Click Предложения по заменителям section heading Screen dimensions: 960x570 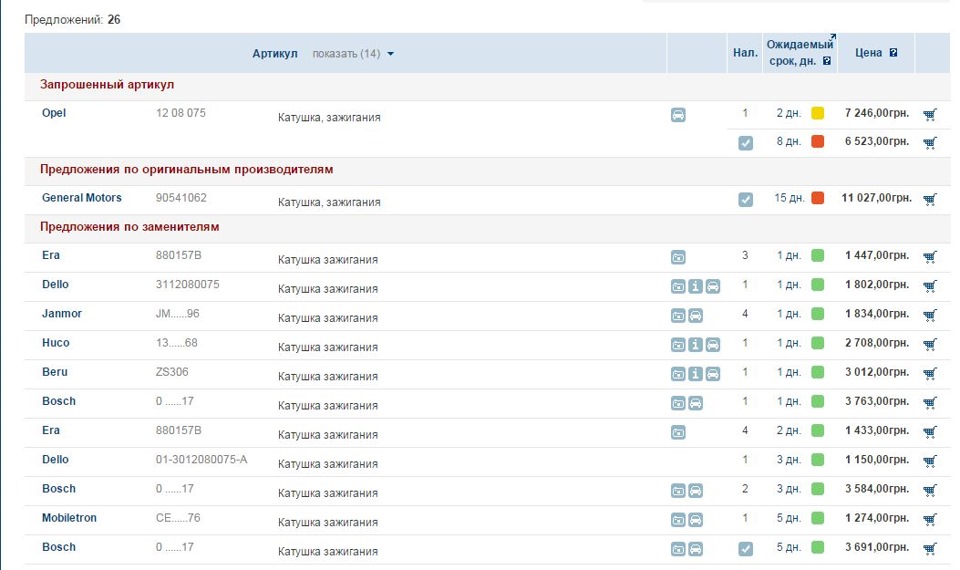tap(130, 227)
